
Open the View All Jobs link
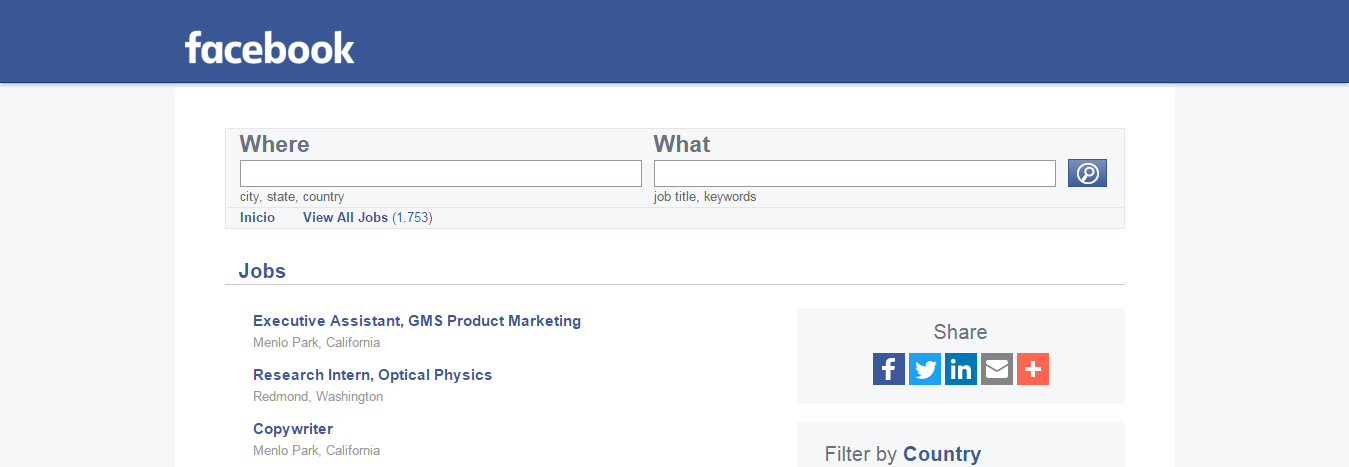coord(345,217)
